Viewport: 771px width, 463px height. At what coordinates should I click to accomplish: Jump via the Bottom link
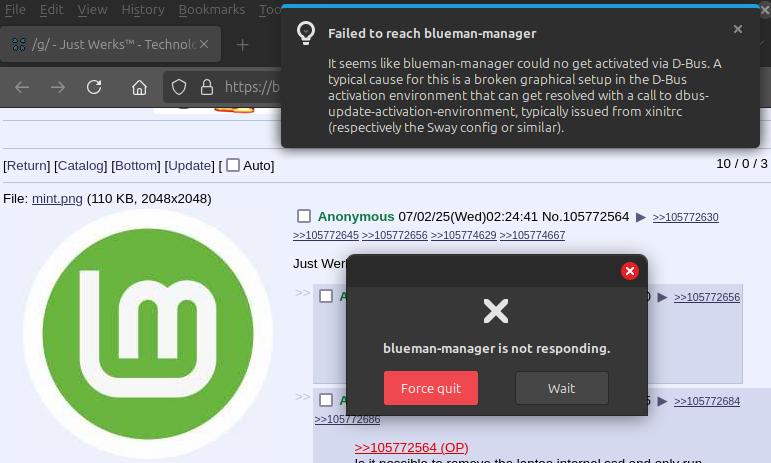136,166
